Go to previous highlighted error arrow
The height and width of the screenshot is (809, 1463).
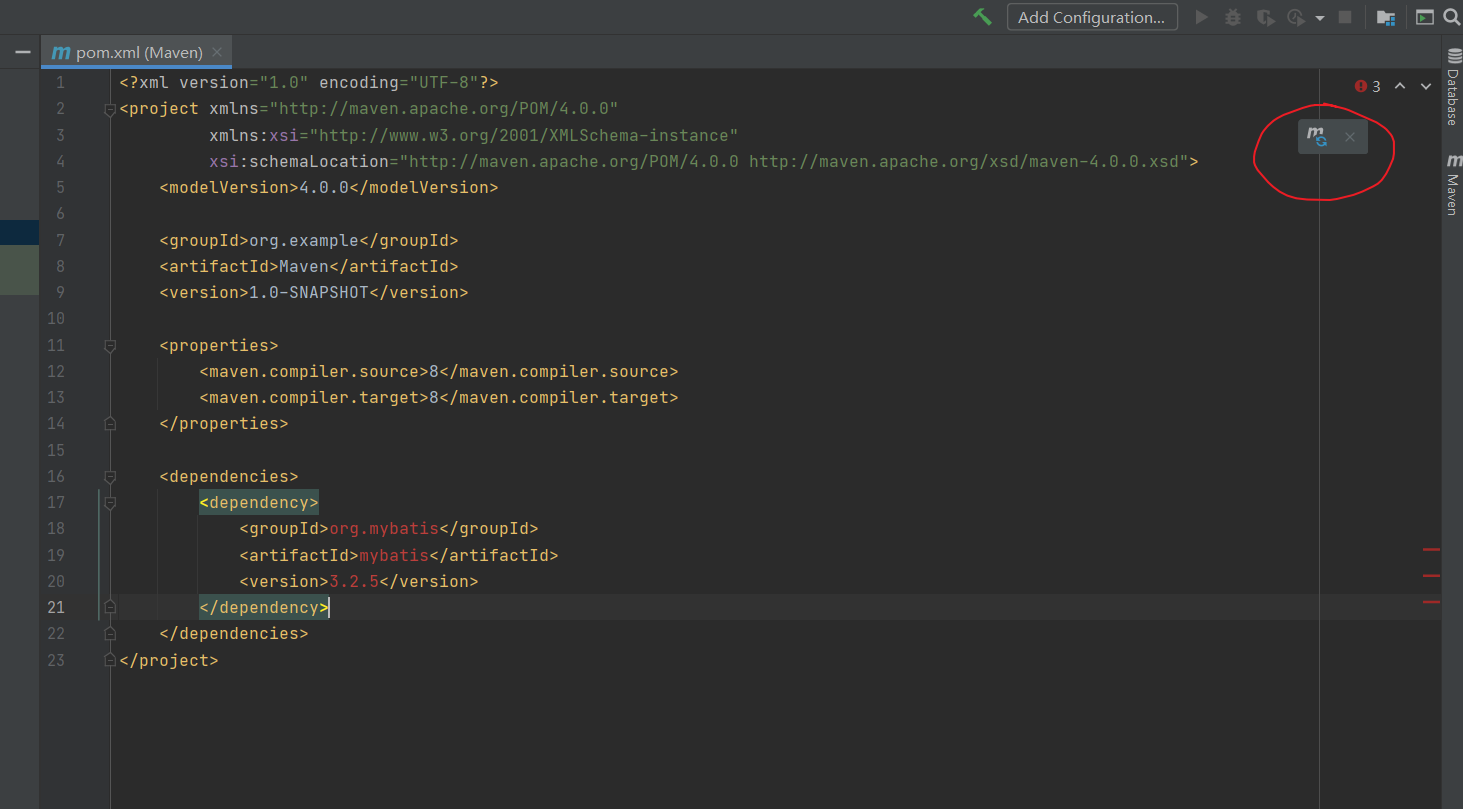(1400, 87)
